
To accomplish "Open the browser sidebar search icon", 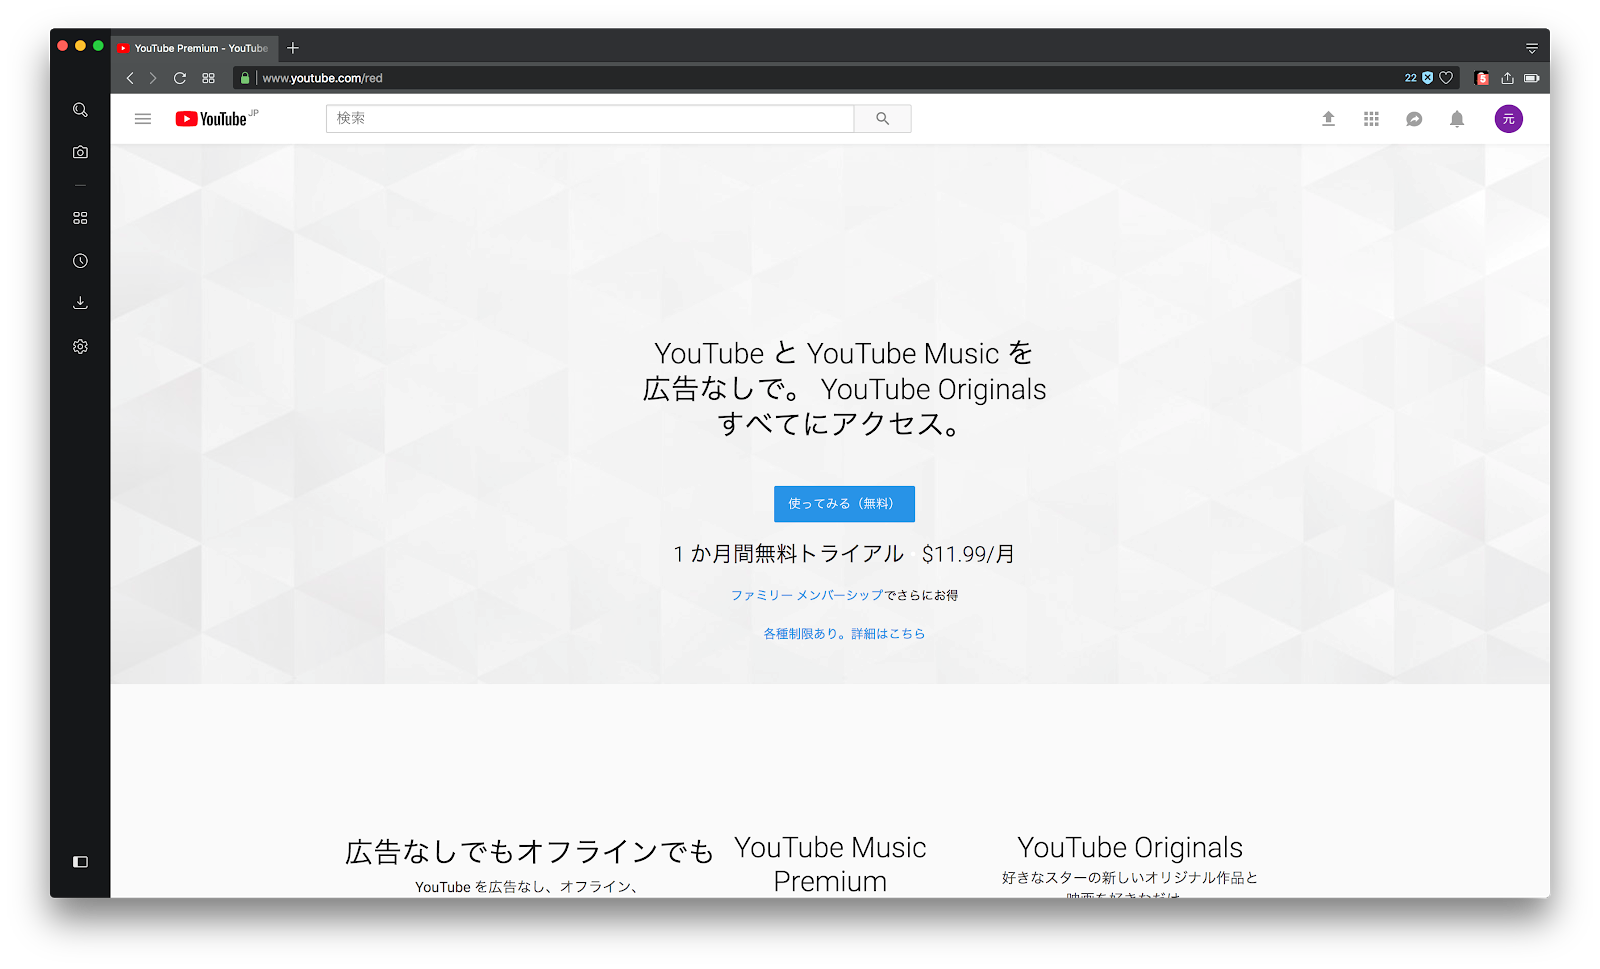I will click(80, 110).
